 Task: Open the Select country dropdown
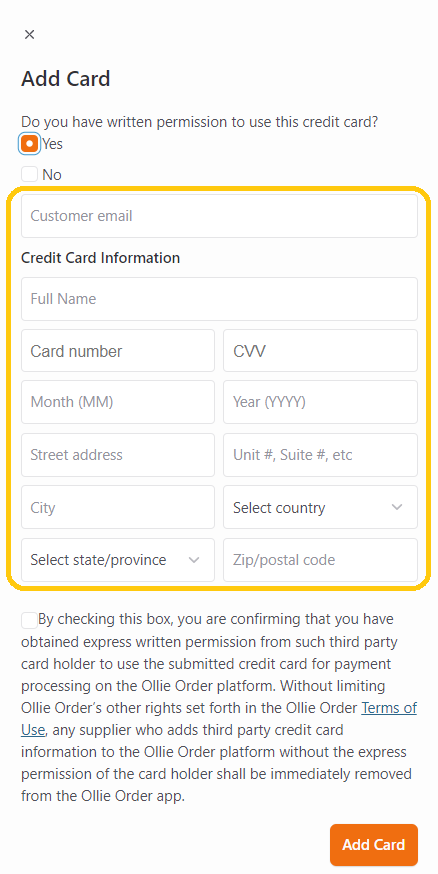click(x=320, y=507)
